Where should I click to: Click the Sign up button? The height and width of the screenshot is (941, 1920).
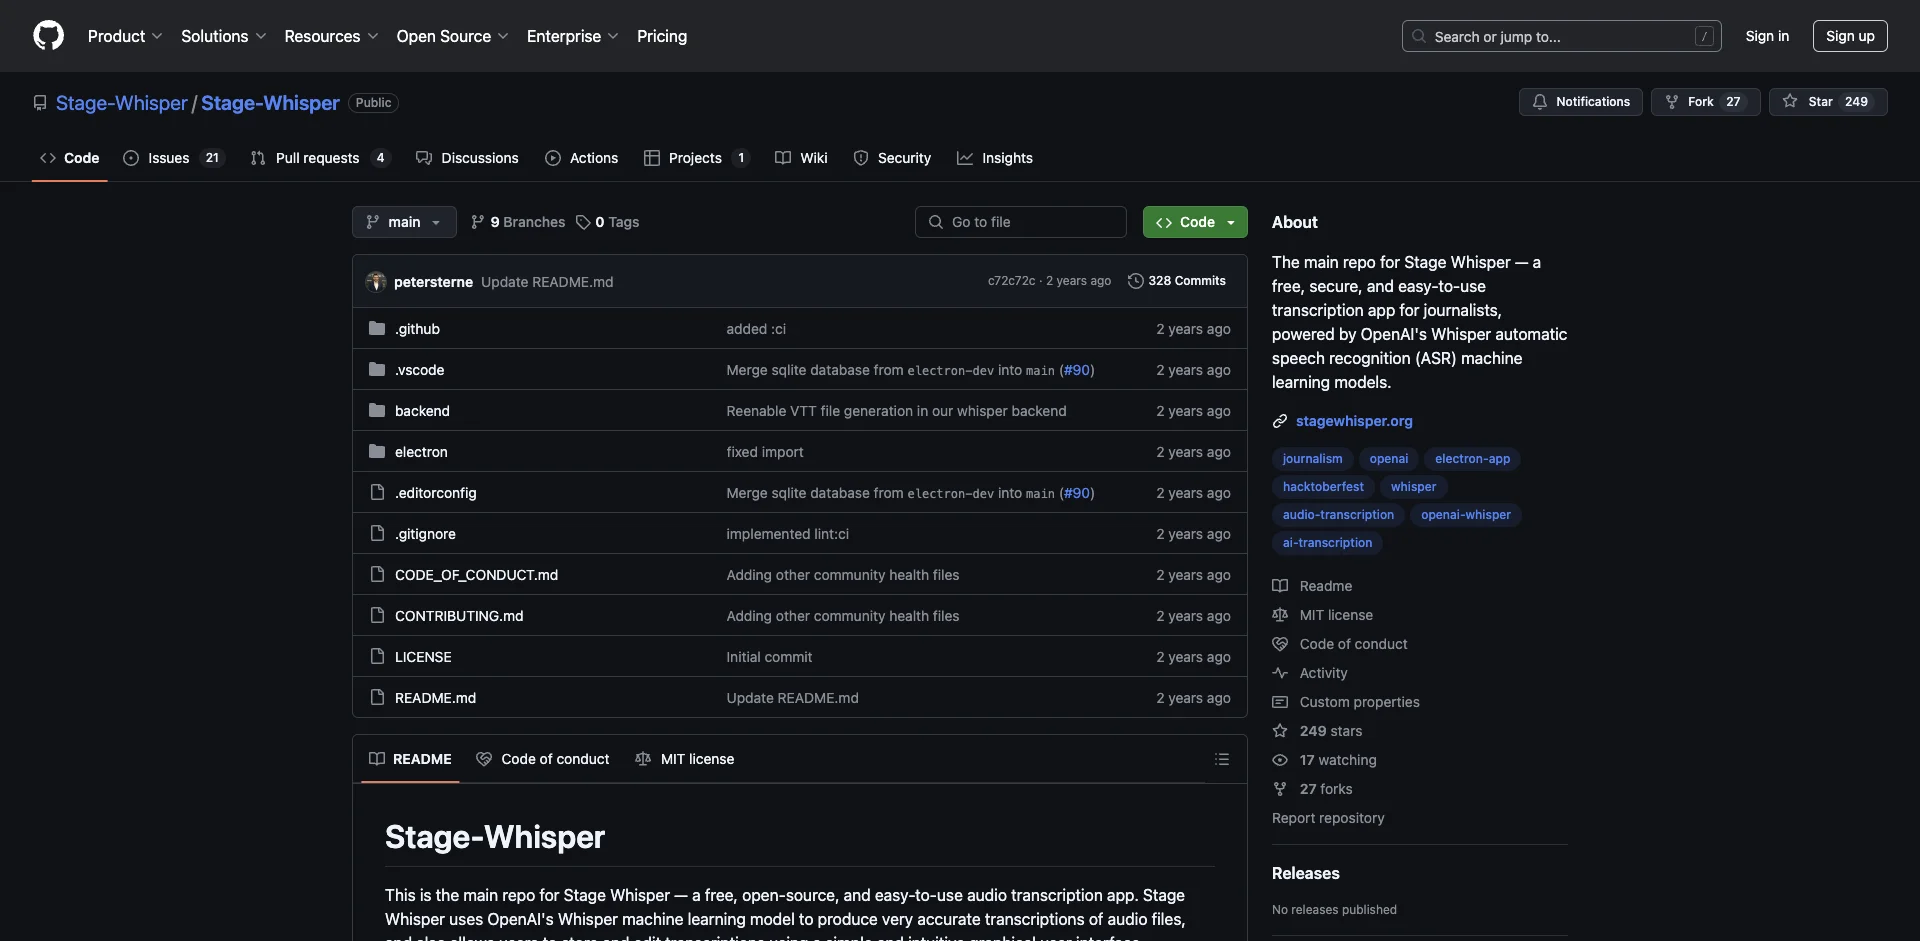coord(1850,36)
